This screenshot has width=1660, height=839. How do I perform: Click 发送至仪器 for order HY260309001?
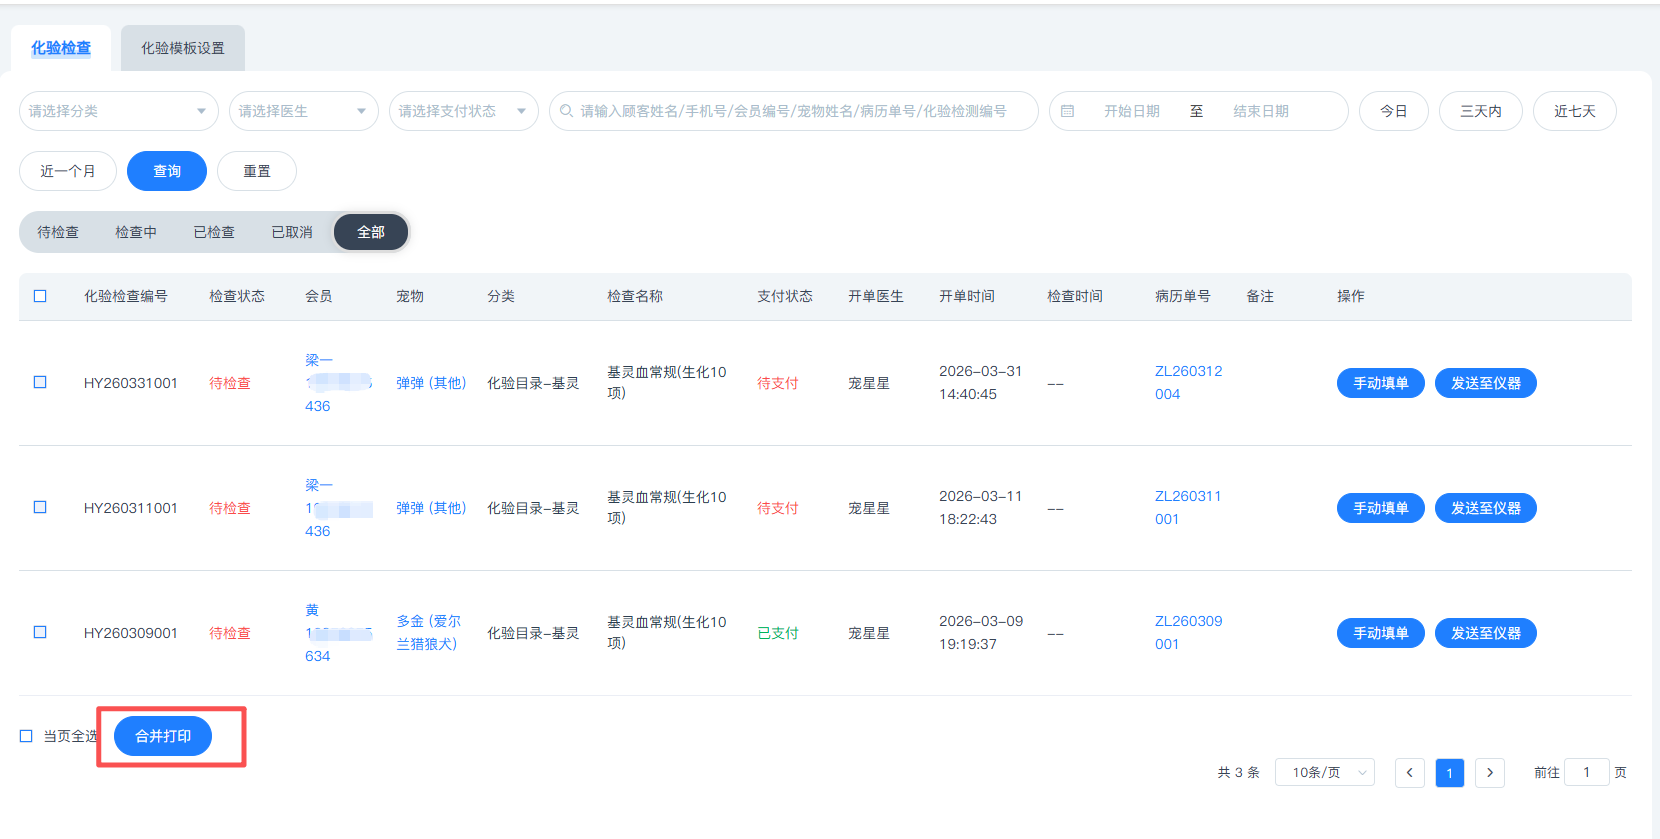coord(1485,633)
